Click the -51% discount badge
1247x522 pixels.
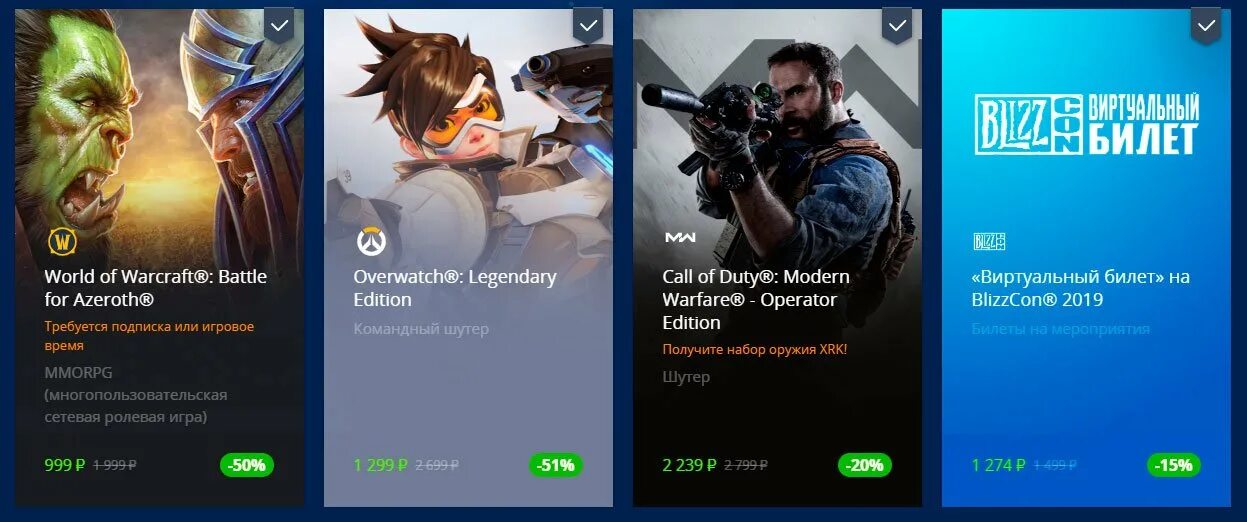tap(556, 464)
